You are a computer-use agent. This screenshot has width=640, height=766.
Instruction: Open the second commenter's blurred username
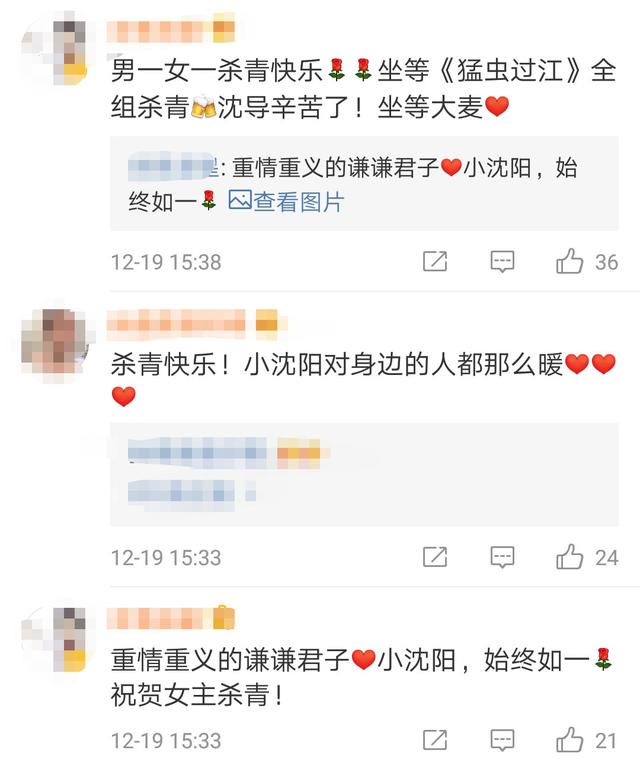point(192,324)
